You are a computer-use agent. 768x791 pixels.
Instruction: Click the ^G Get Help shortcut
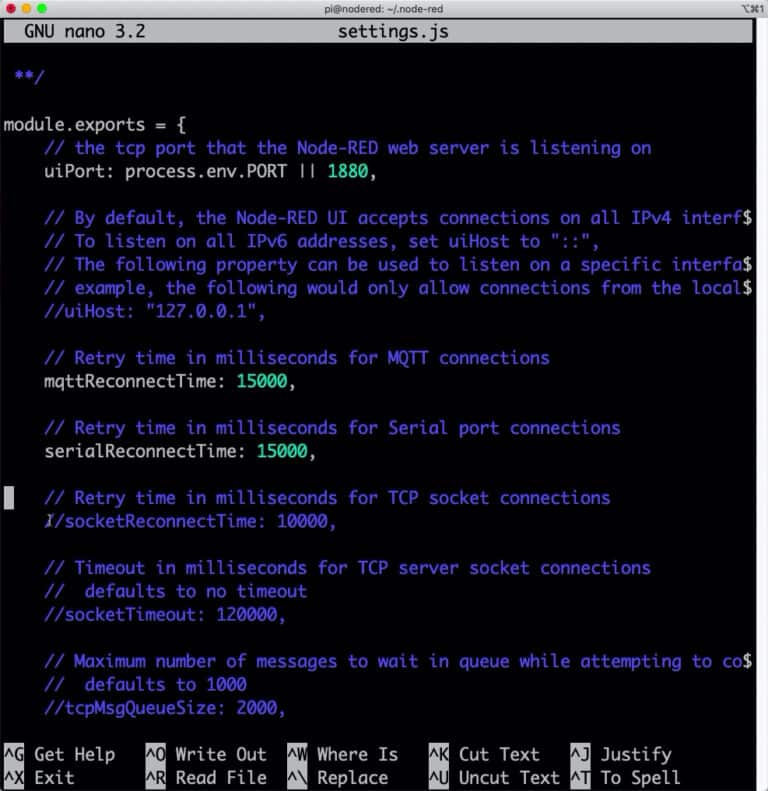(x=60, y=755)
